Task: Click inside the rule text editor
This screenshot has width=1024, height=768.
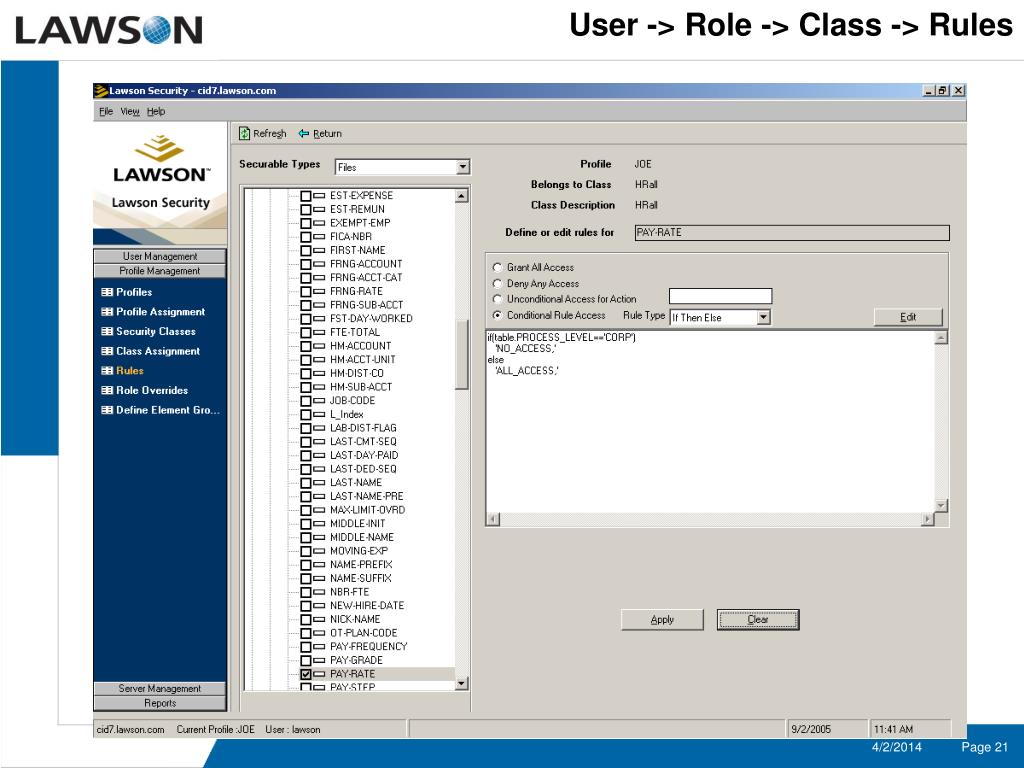Action: click(711, 421)
